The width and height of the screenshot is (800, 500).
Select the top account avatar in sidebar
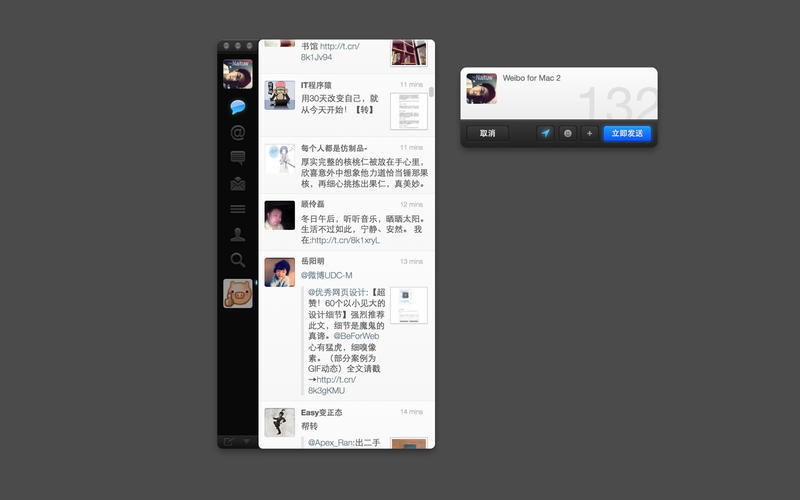238,74
